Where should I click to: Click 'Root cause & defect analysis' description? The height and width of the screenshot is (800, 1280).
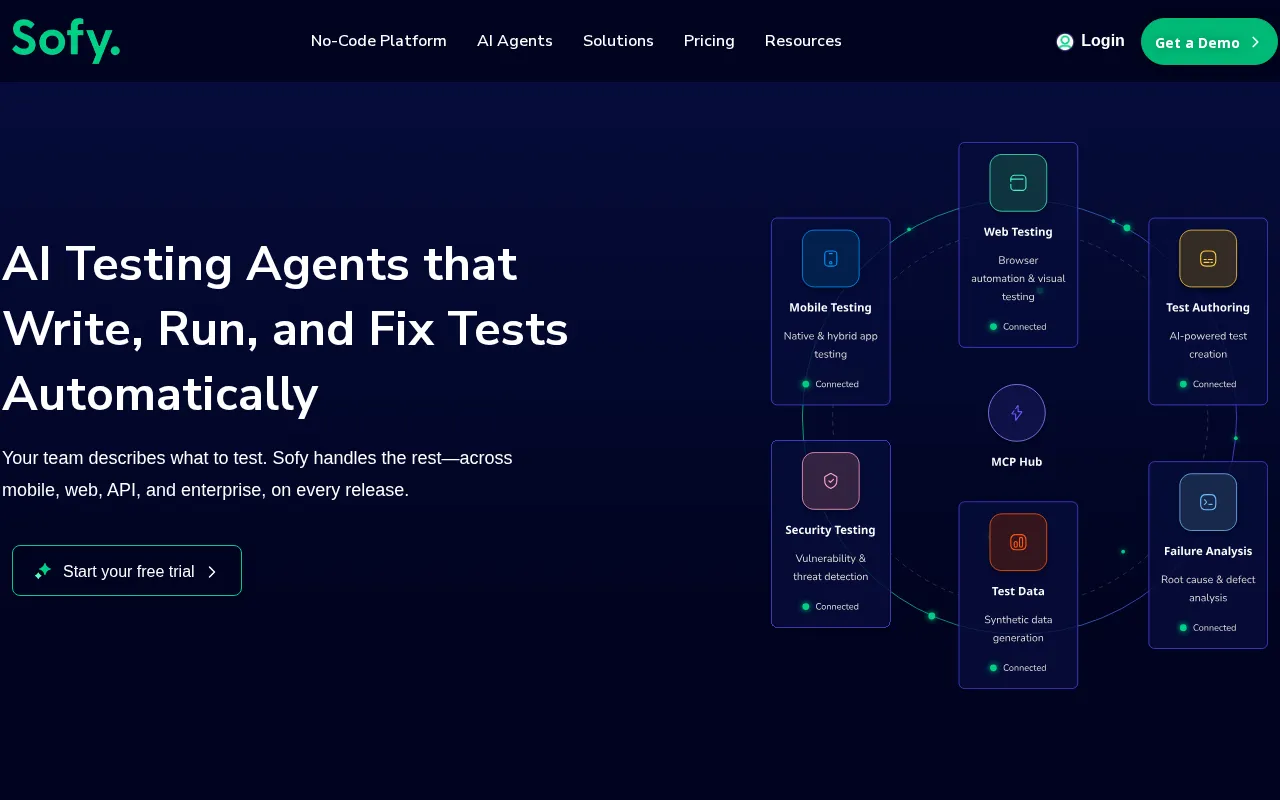(1208, 588)
